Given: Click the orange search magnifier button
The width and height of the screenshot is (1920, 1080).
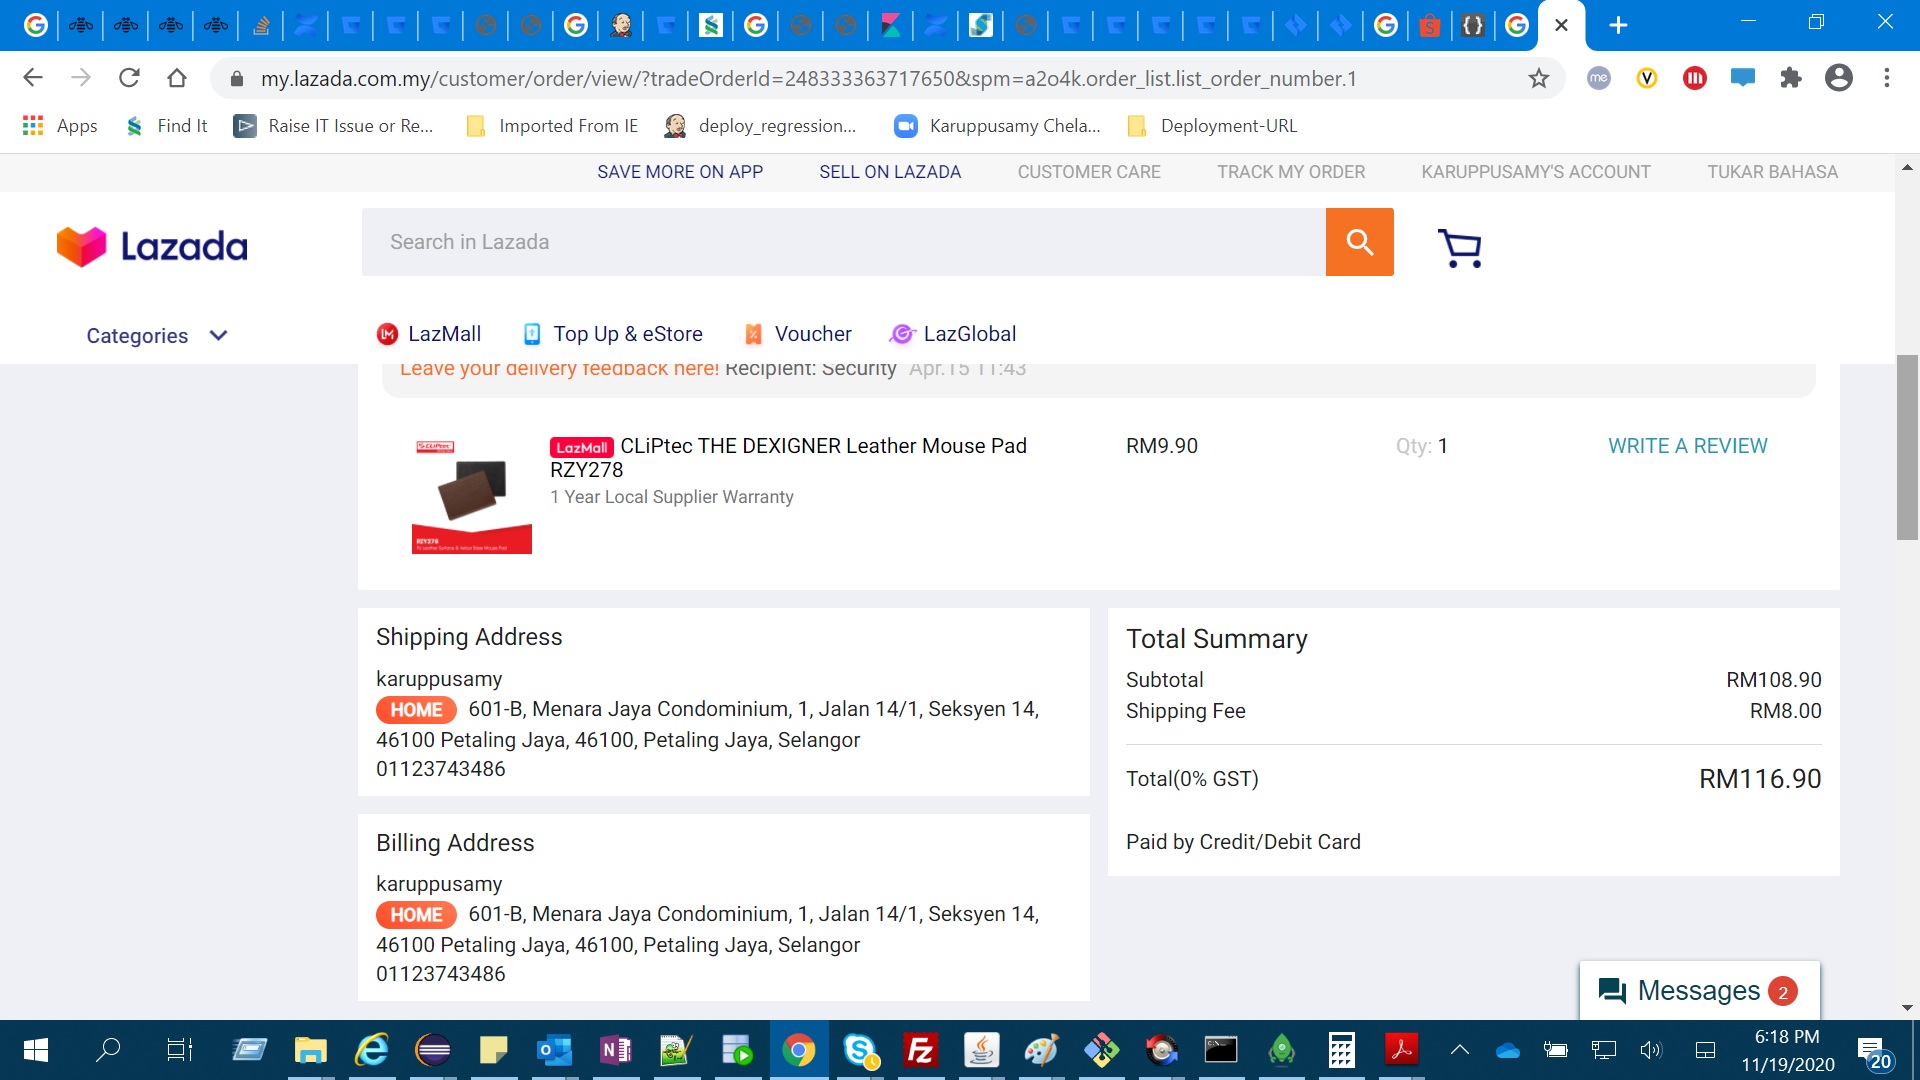Looking at the screenshot, I should [1359, 242].
